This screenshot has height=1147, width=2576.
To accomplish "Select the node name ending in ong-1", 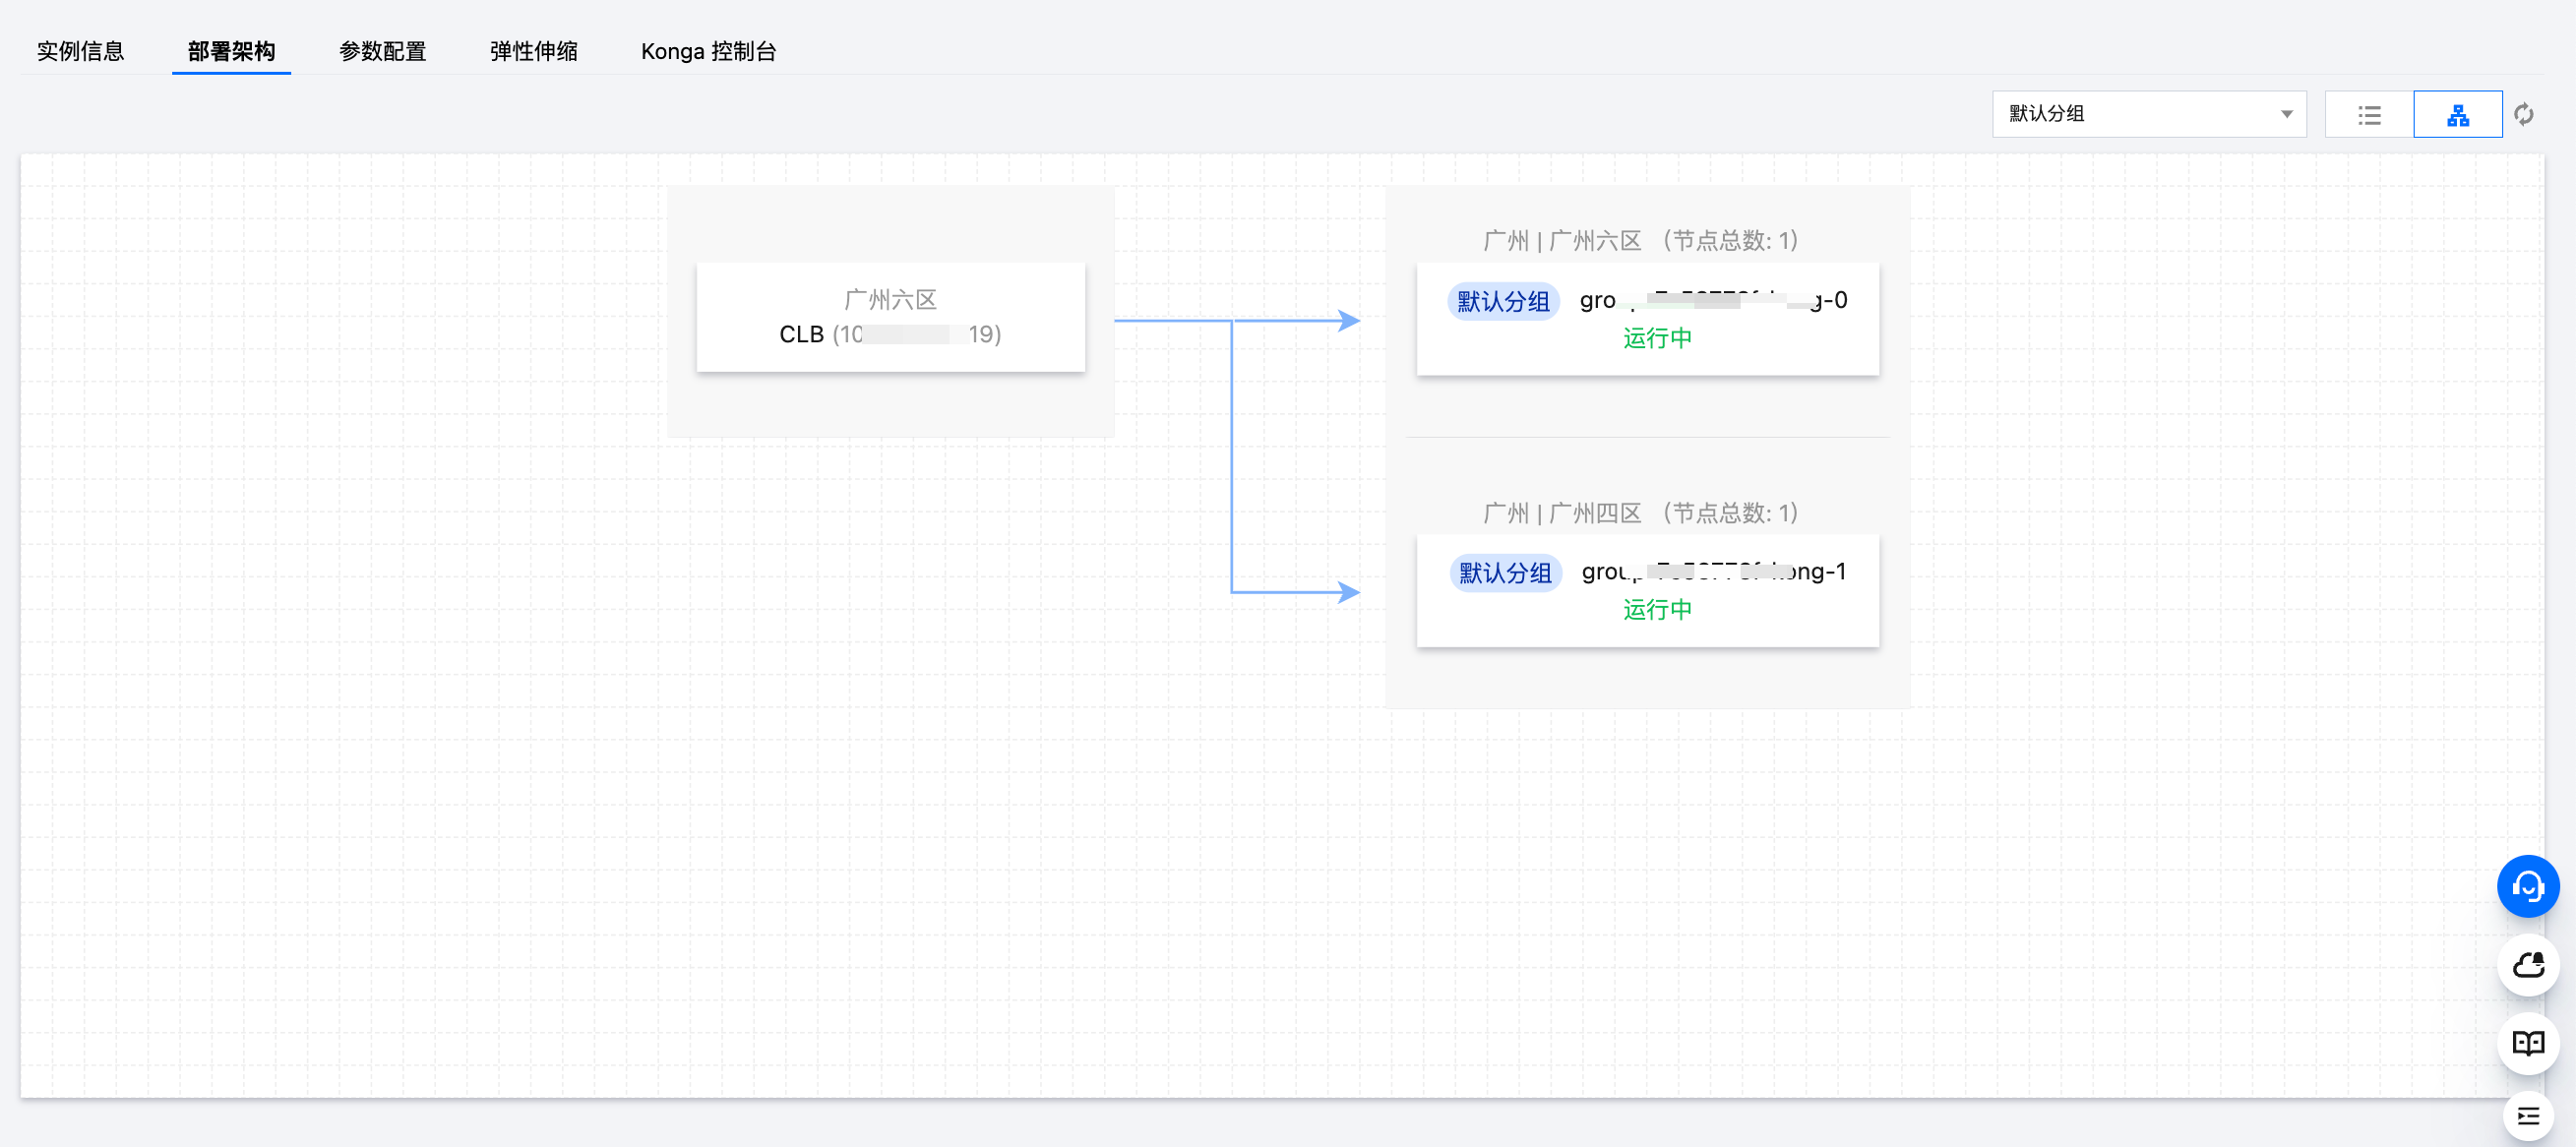I will point(1713,572).
